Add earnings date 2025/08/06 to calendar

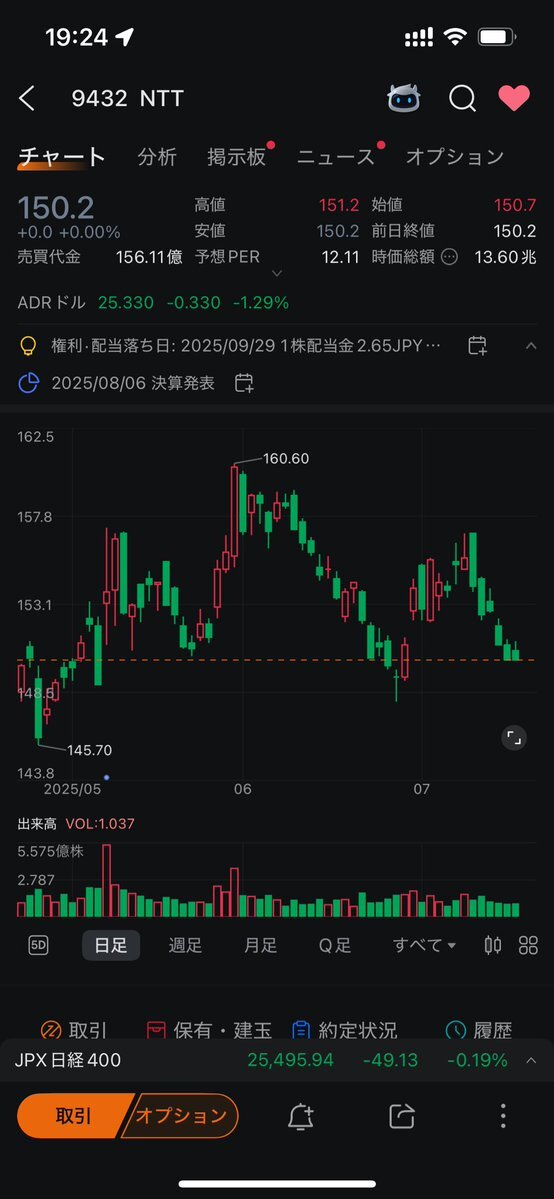tap(244, 383)
